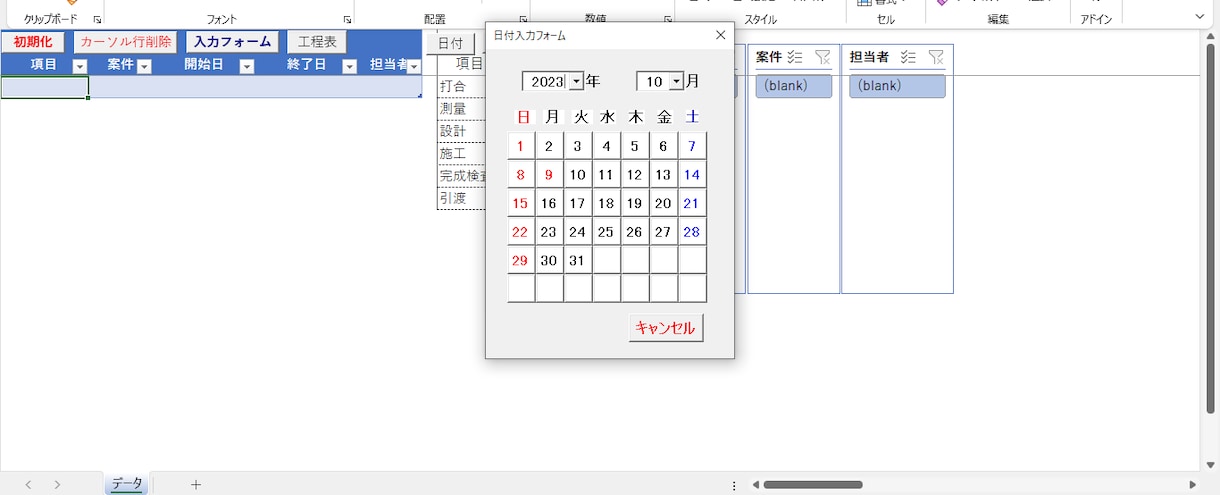Open the 数値 group dialog launcher

(x=667, y=19)
